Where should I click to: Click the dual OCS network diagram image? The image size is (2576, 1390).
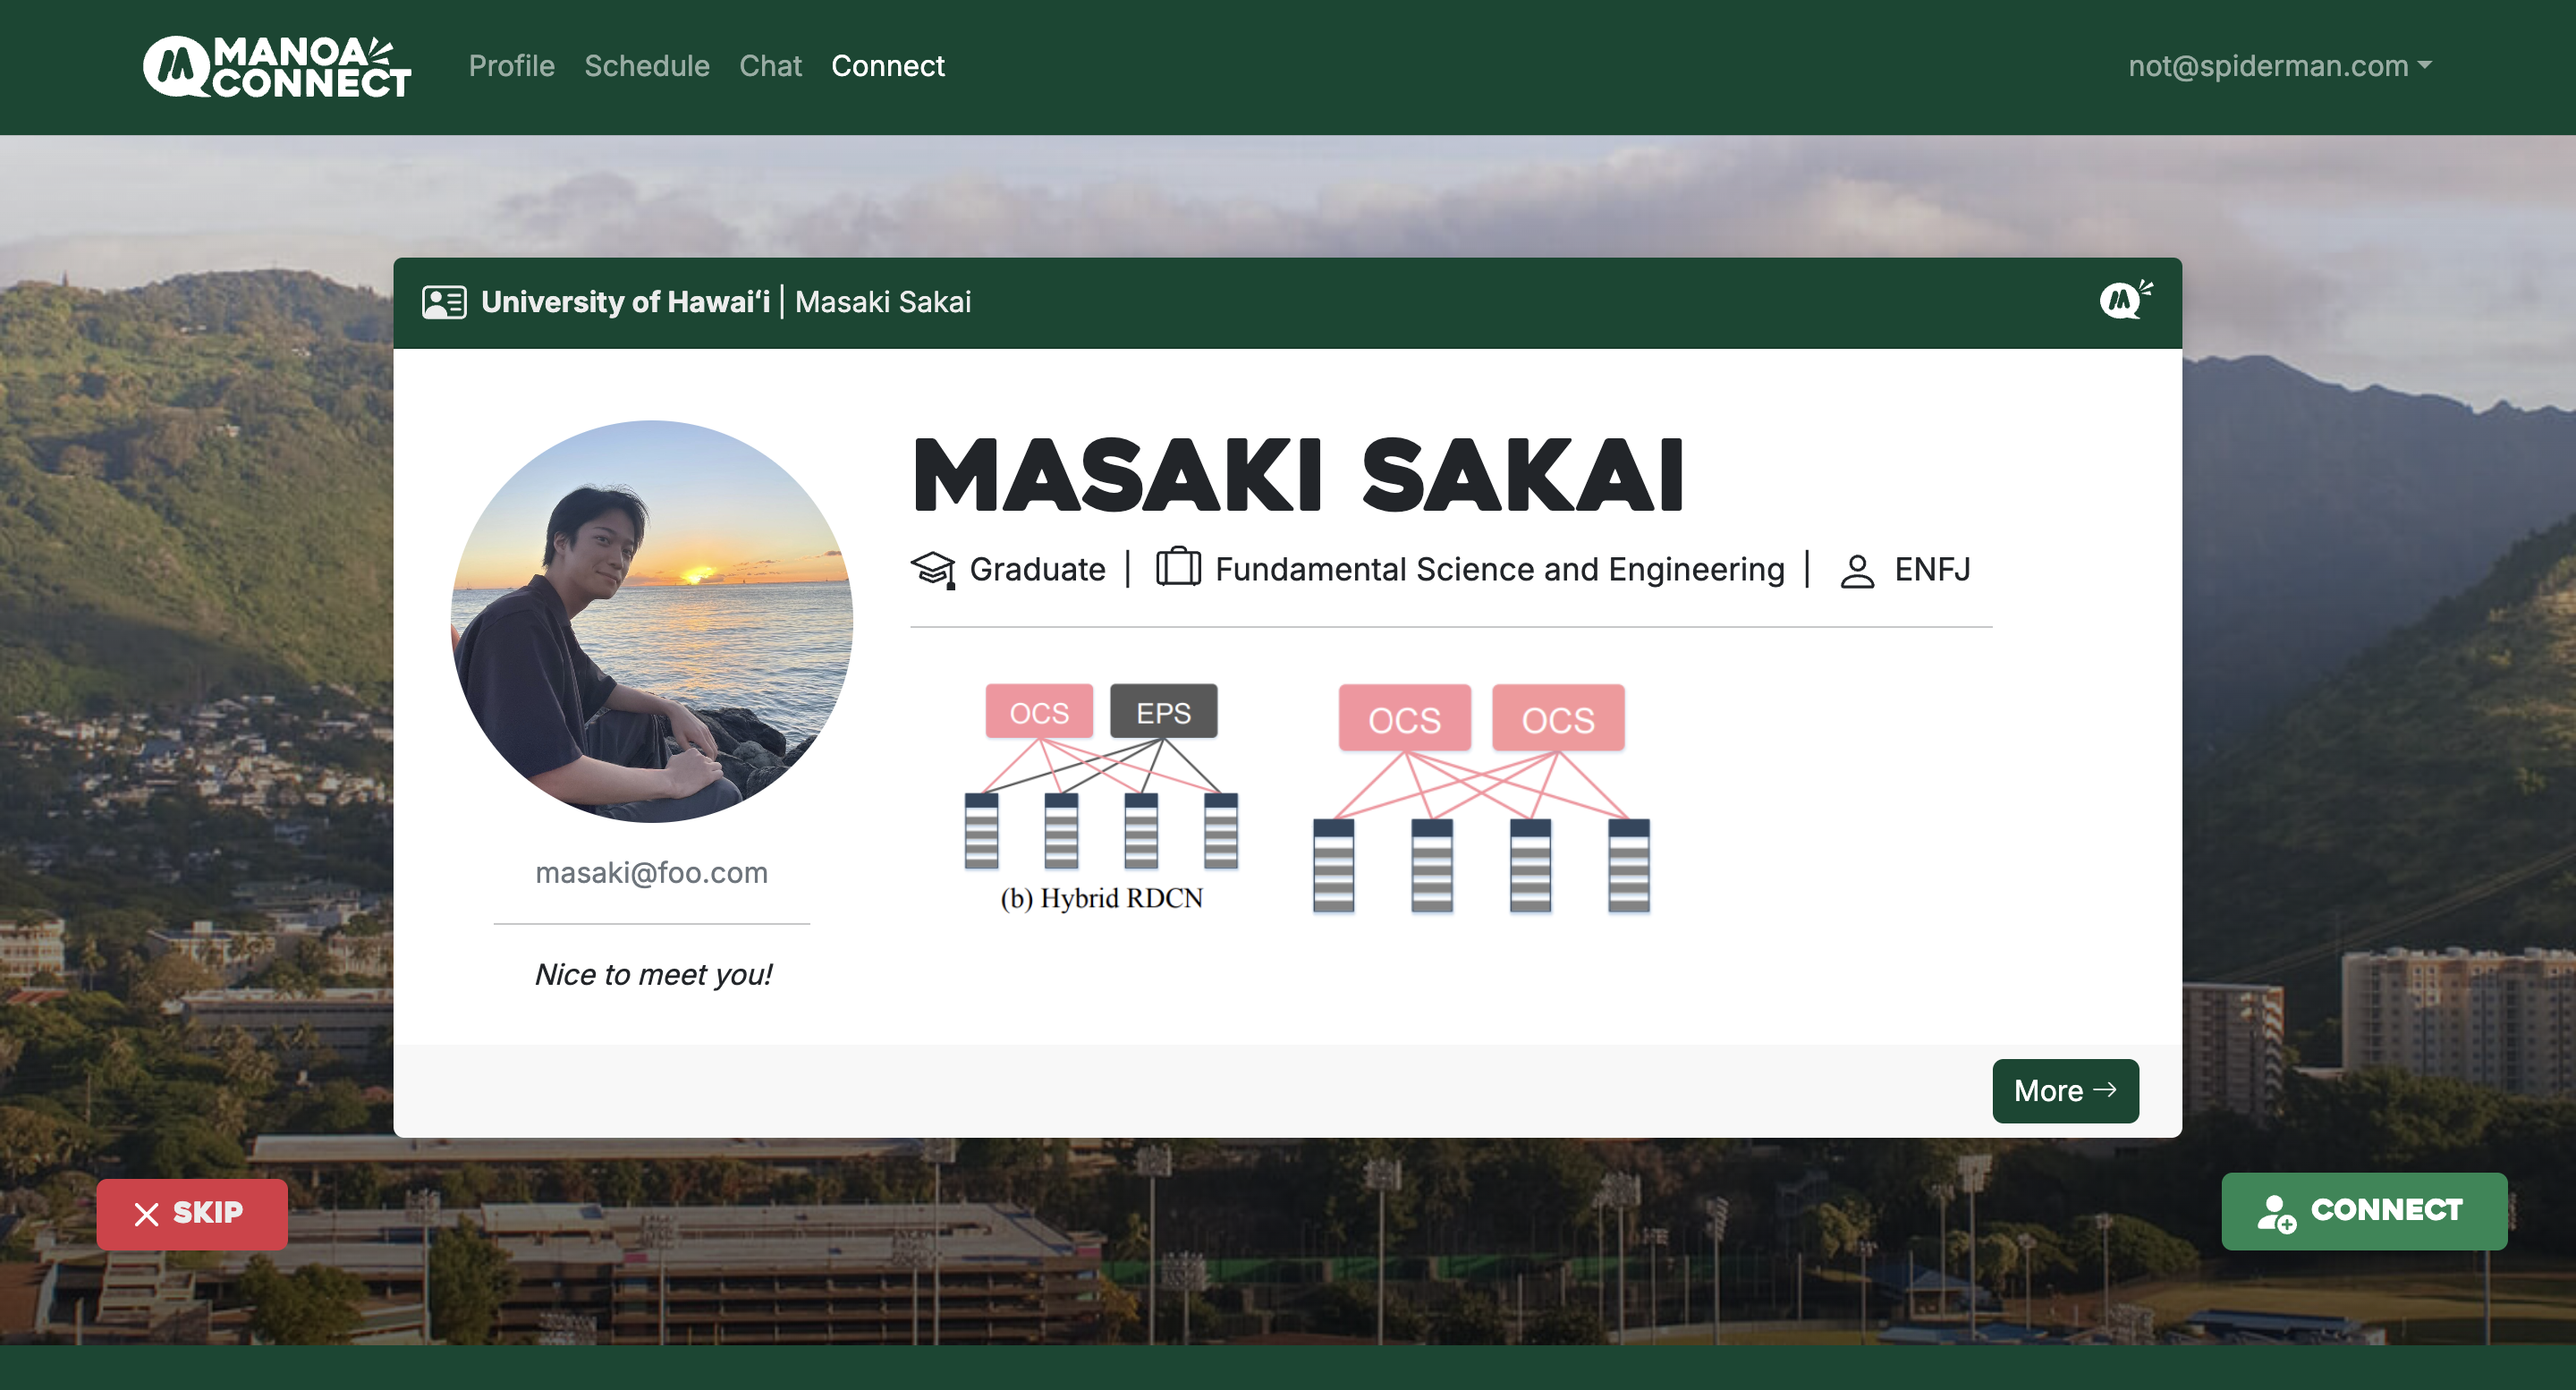coord(1481,798)
